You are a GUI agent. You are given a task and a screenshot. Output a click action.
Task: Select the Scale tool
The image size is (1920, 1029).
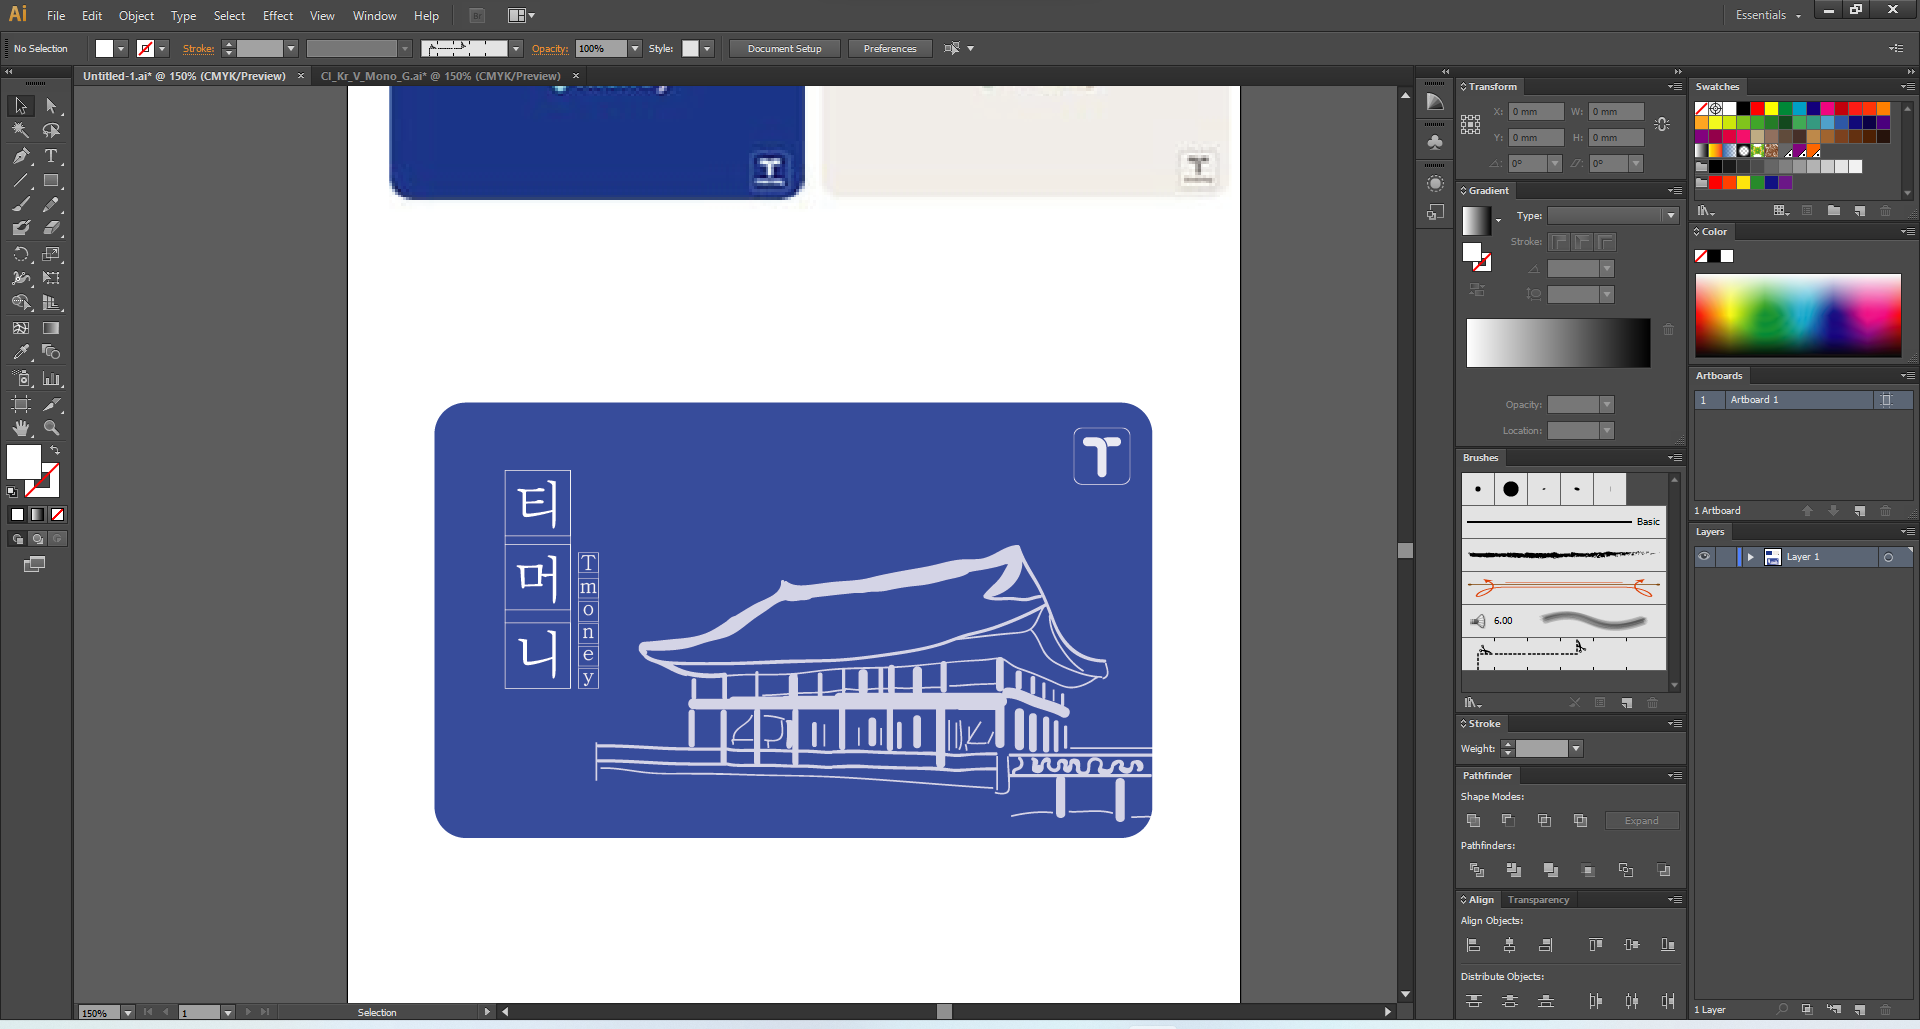(x=51, y=254)
